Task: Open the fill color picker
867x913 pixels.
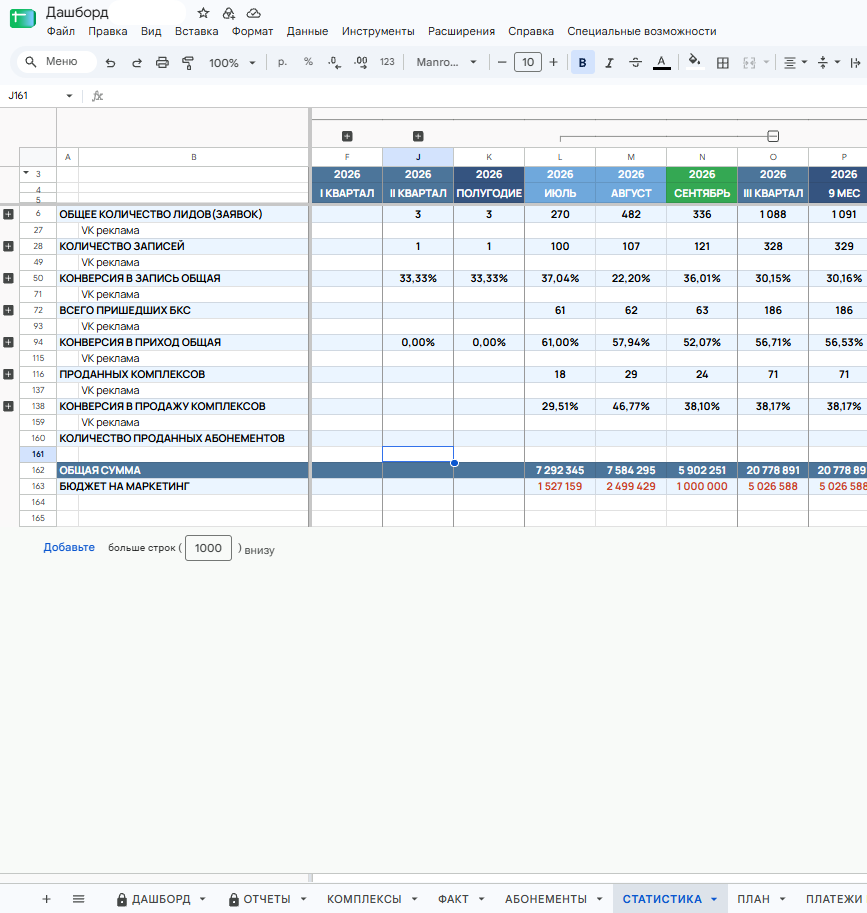Action: pyautogui.click(x=693, y=62)
